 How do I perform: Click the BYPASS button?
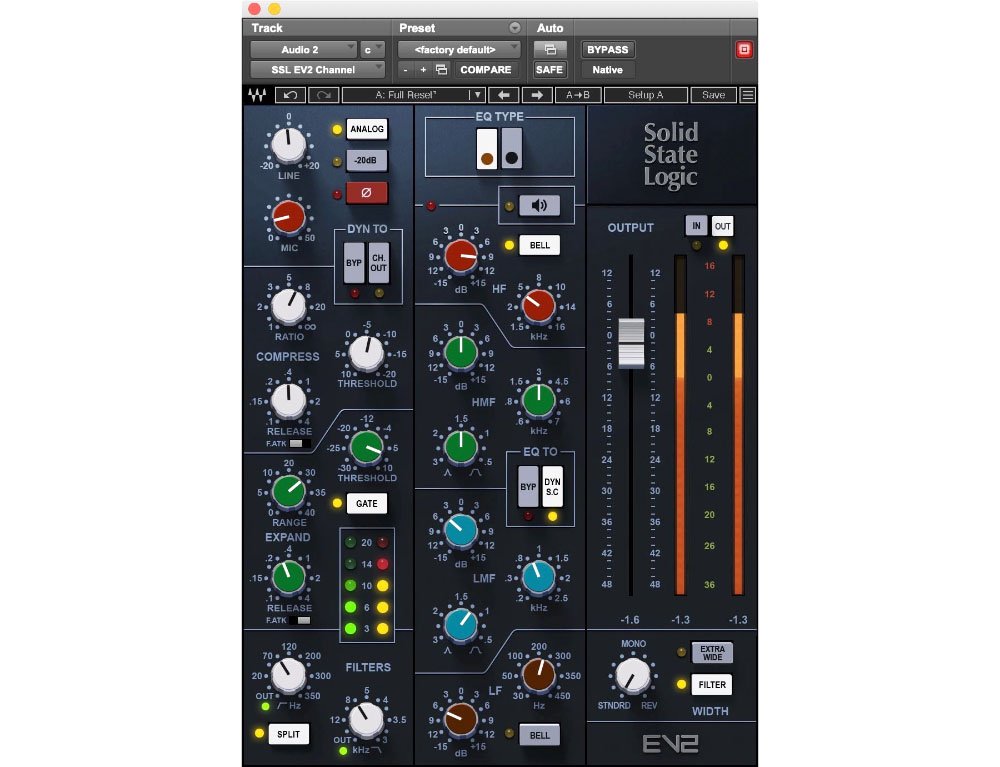607,49
